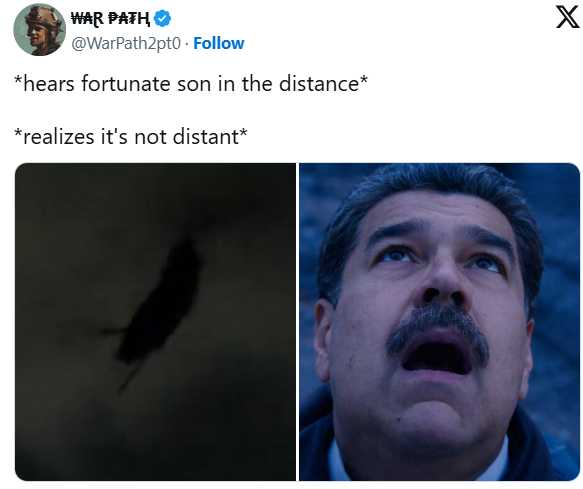Click the Follow link beside the handle
The width and height of the screenshot is (583, 489).
click(219, 44)
